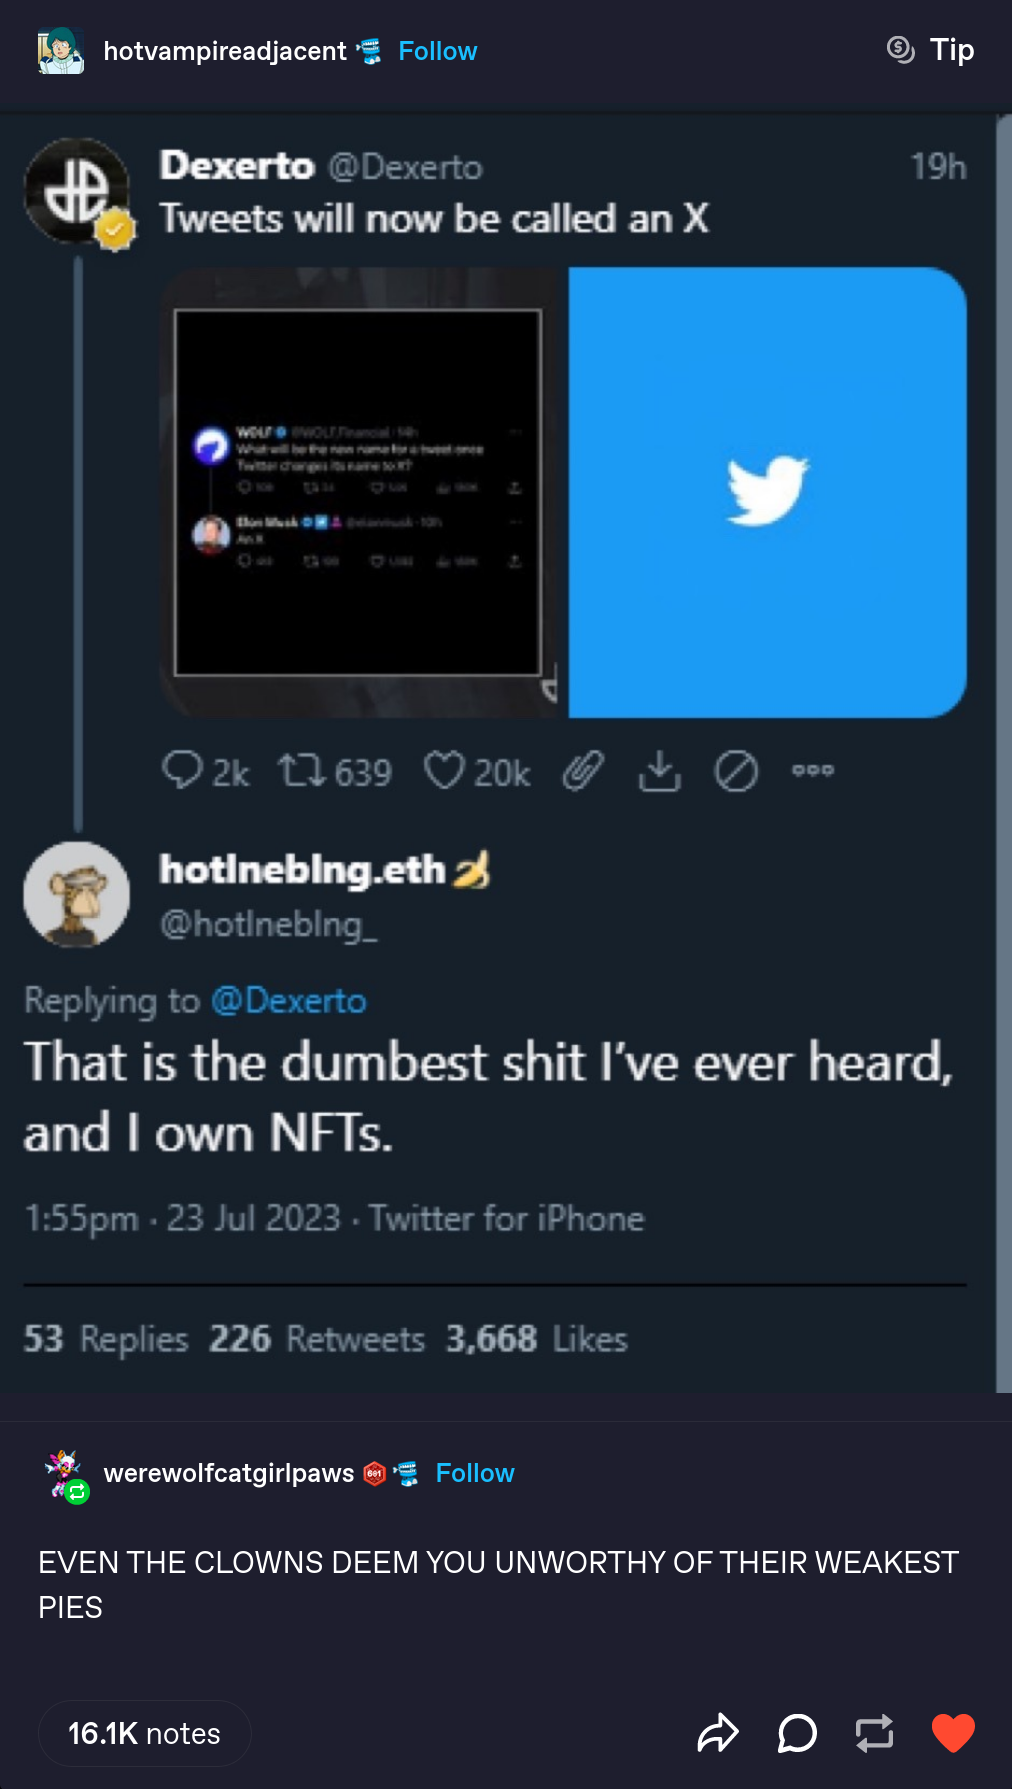
Task: Click the red badge beside werewolfcatgirlpaws
Action: point(375,1473)
